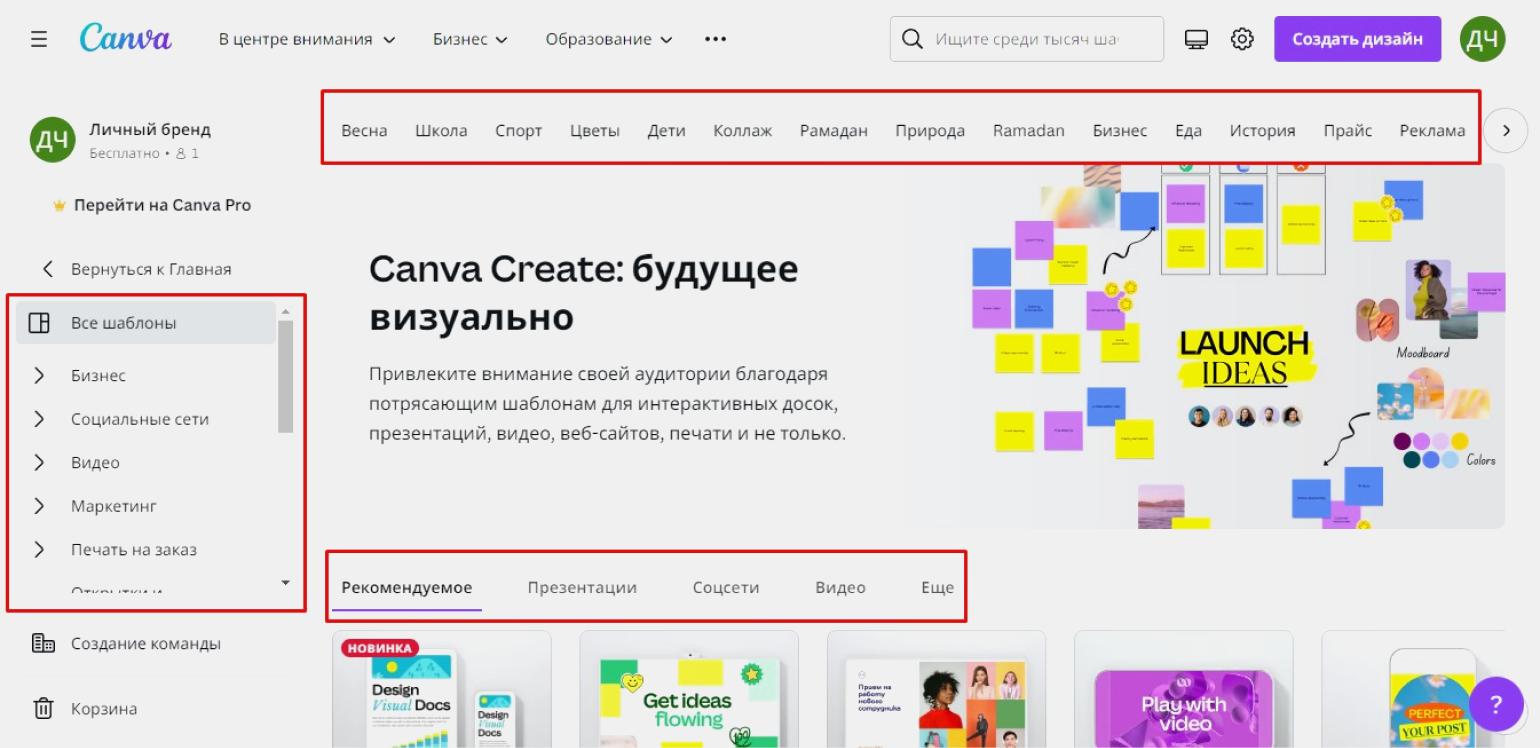Click the Личный бренд team avatar

(52, 139)
